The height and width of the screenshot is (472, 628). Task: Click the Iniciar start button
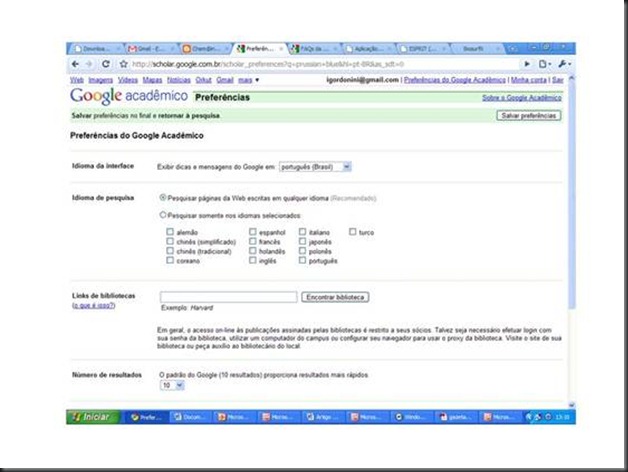coord(93,417)
